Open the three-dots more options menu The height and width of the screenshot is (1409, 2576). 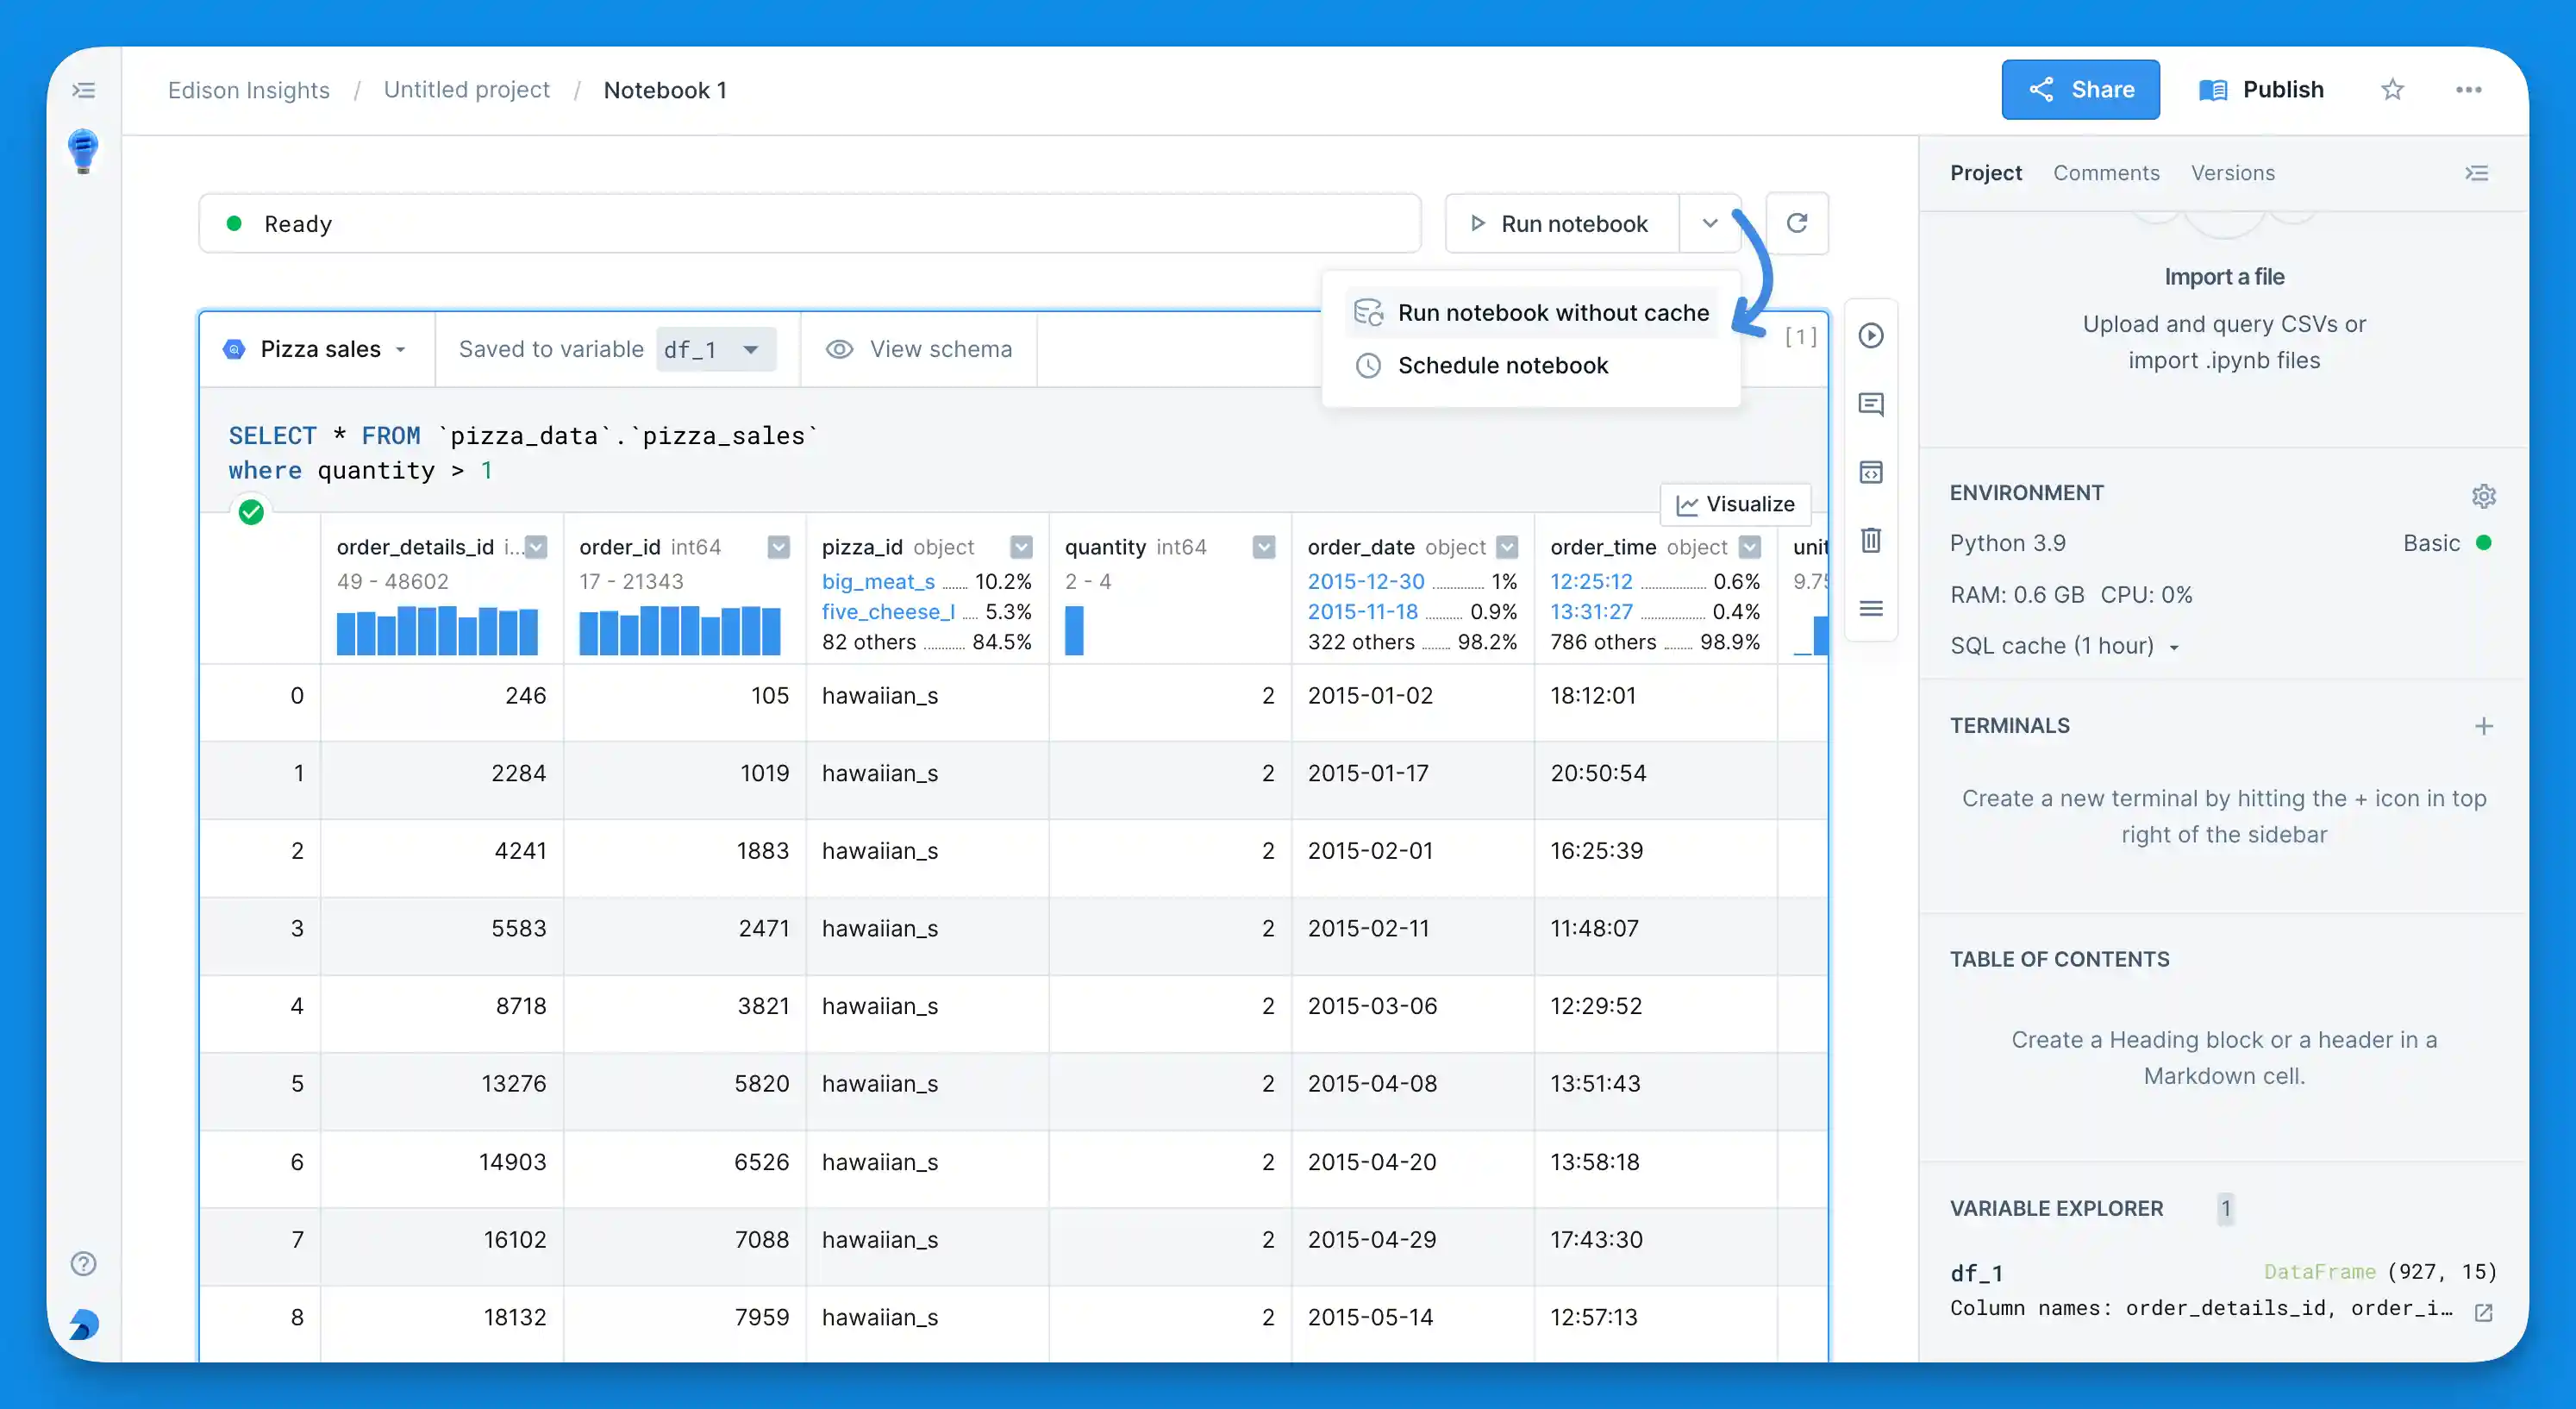tap(2468, 90)
